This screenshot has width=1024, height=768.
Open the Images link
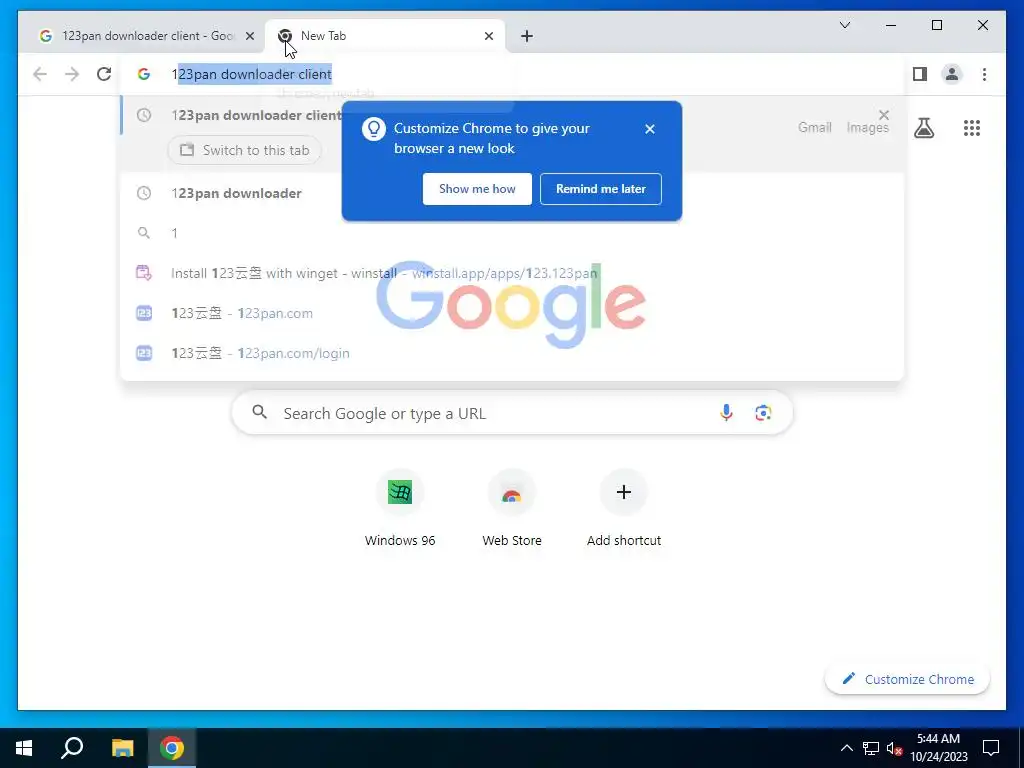867,128
